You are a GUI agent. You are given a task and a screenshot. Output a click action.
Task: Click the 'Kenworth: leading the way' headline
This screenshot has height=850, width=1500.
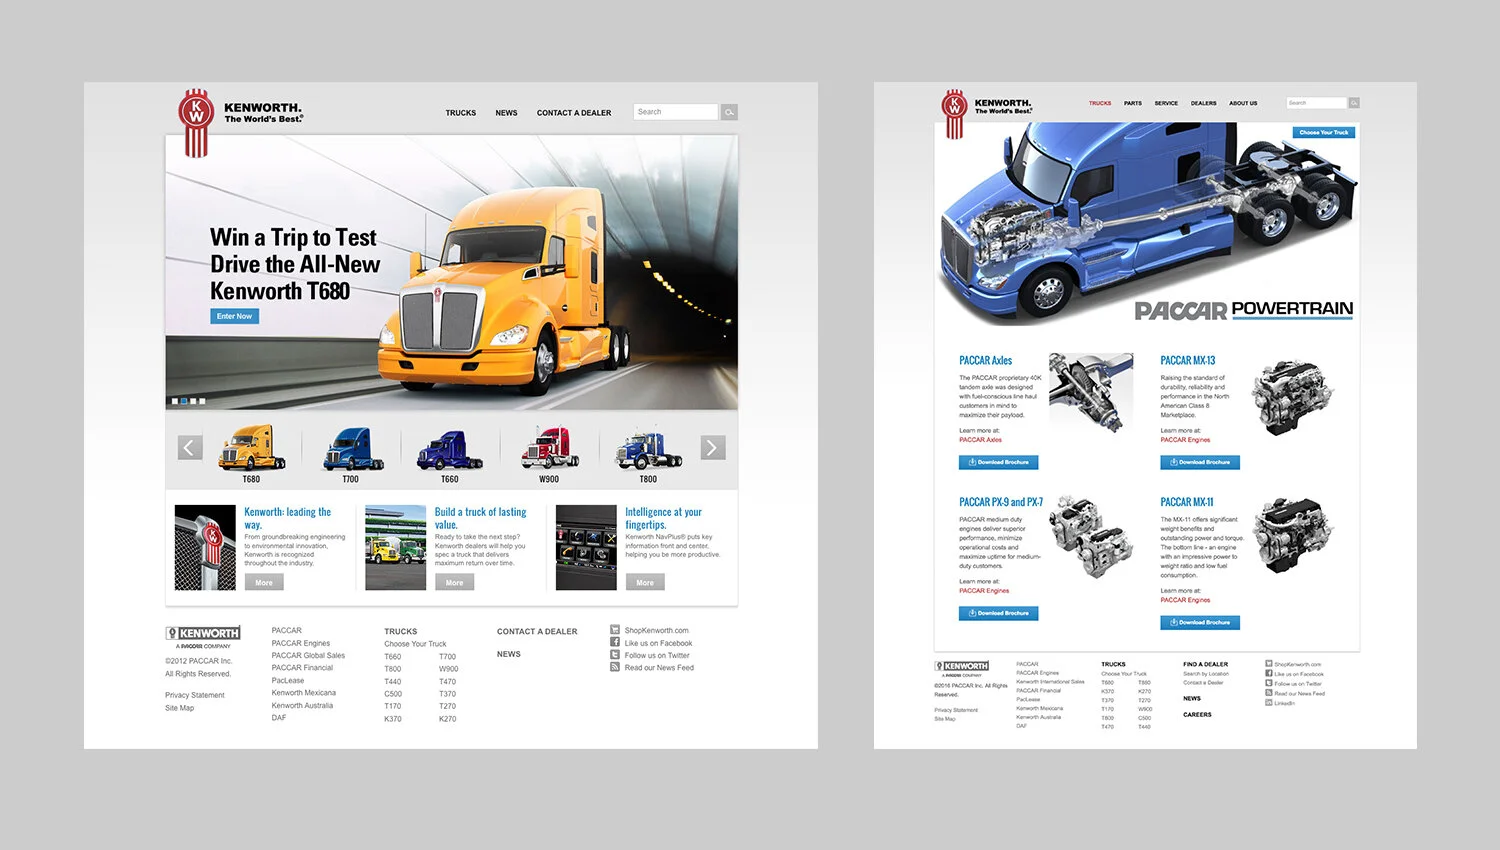(288, 518)
